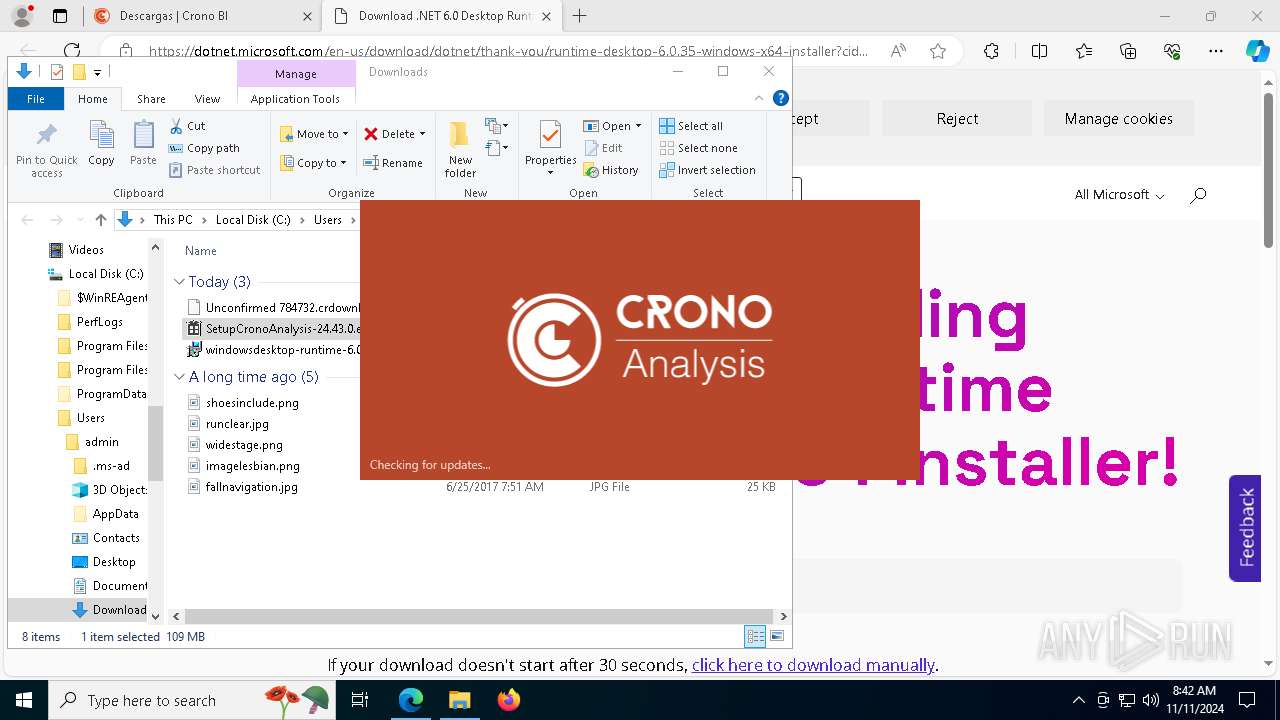Select runclear.jpg file

237,424
